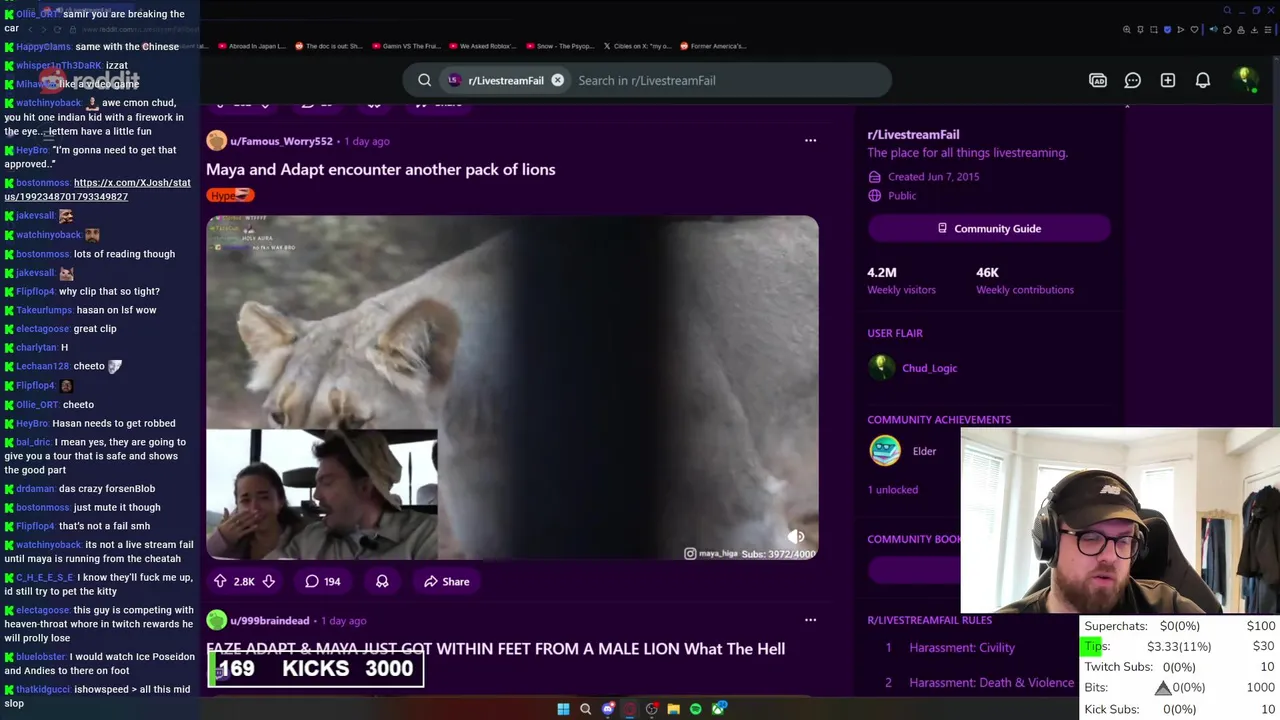Open options menu for 999braindead post

[x=810, y=619]
